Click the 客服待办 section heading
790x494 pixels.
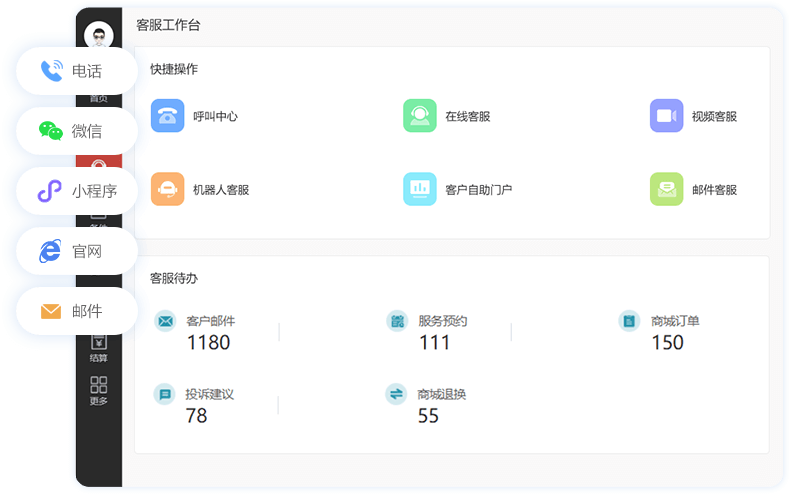(x=174, y=278)
